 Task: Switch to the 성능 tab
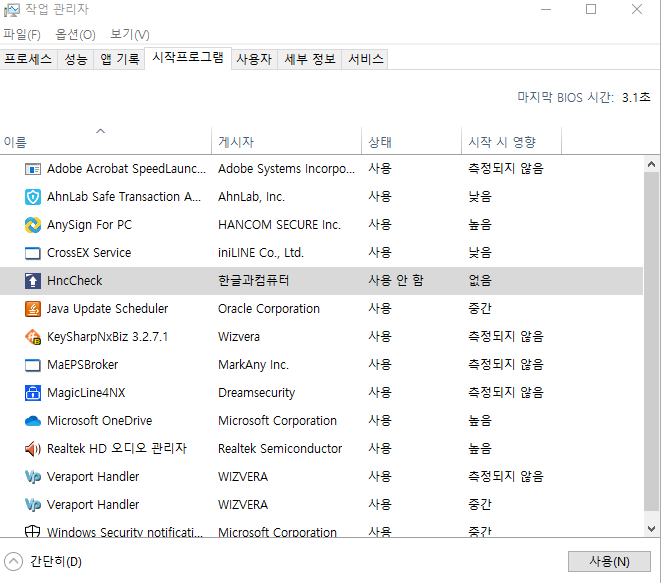coord(75,59)
